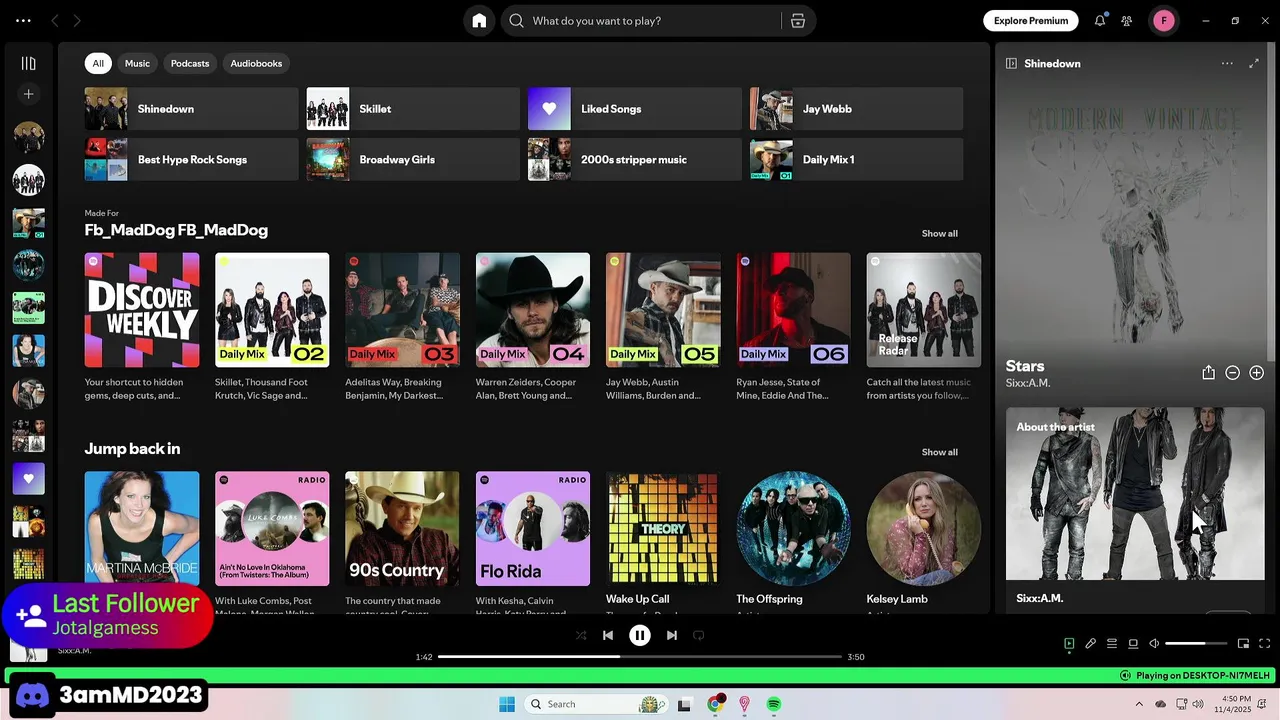This screenshot has width=1280, height=720.
Task: Click Explore Premium button
Action: [x=1030, y=21]
